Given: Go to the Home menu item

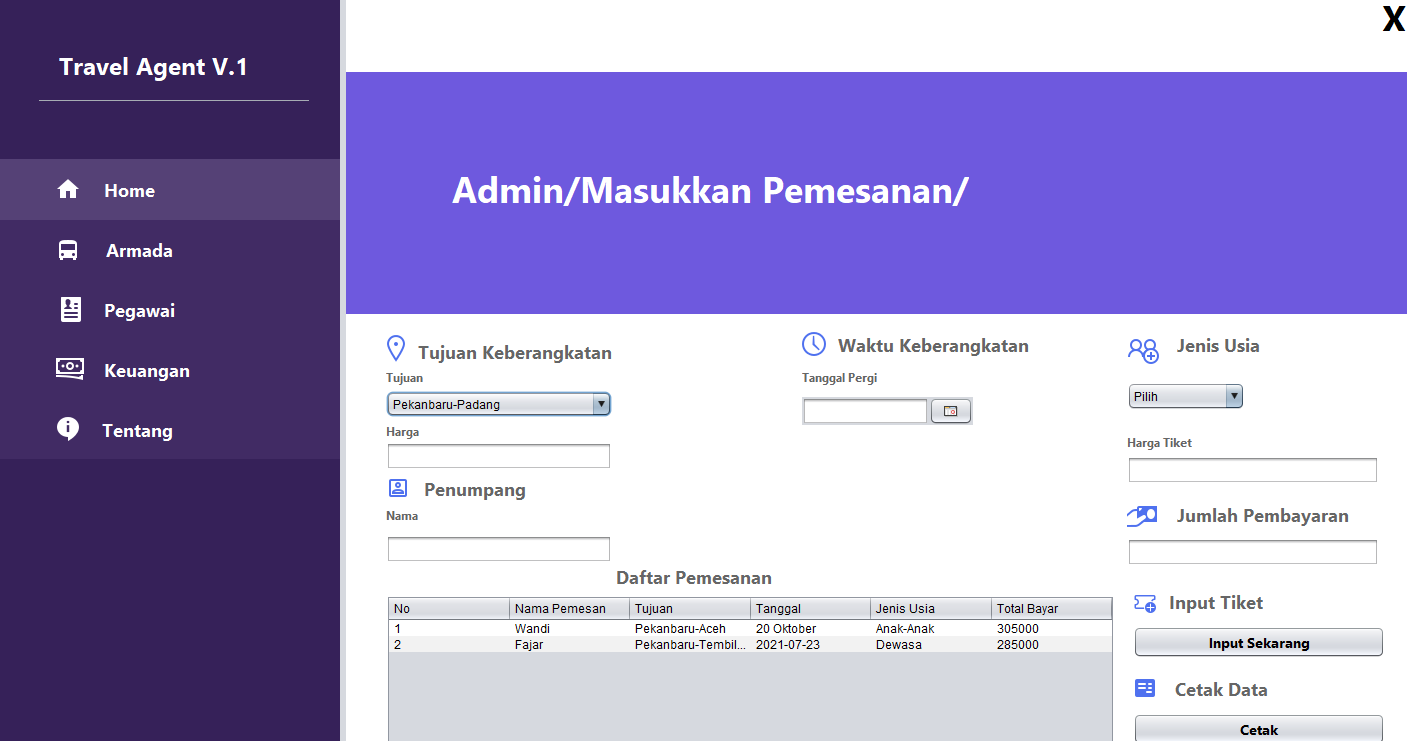Looking at the screenshot, I should pos(170,189).
